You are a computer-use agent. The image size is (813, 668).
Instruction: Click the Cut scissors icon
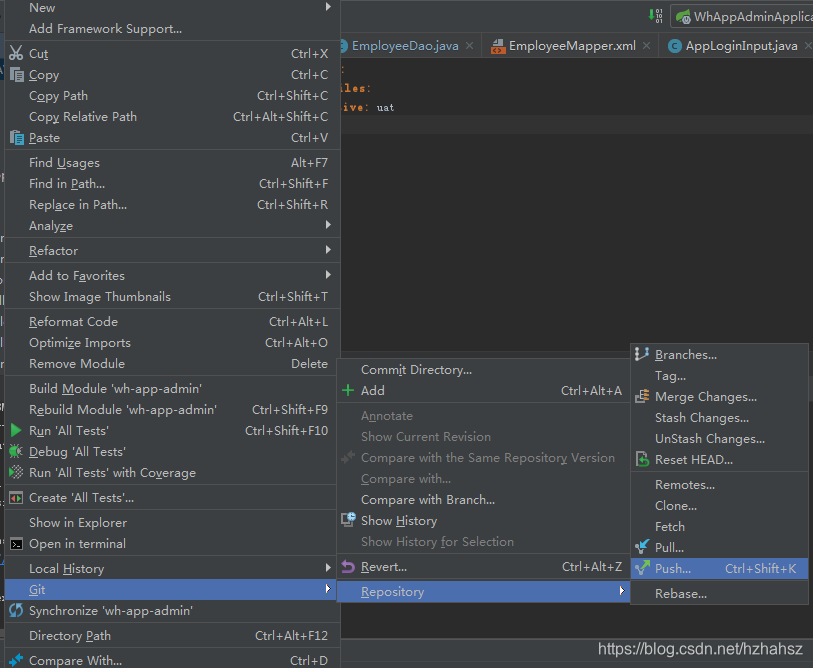(16, 53)
